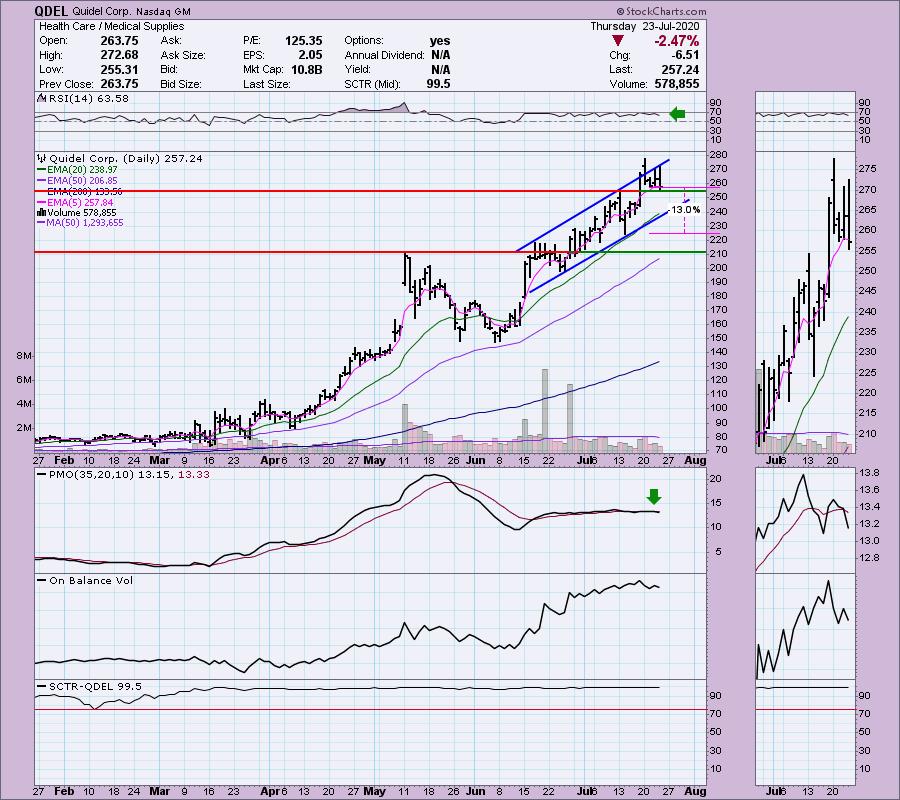The width and height of the screenshot is (900, 800).
Task: Click the P/E value 125.35
Action: [x=304, y=41]
